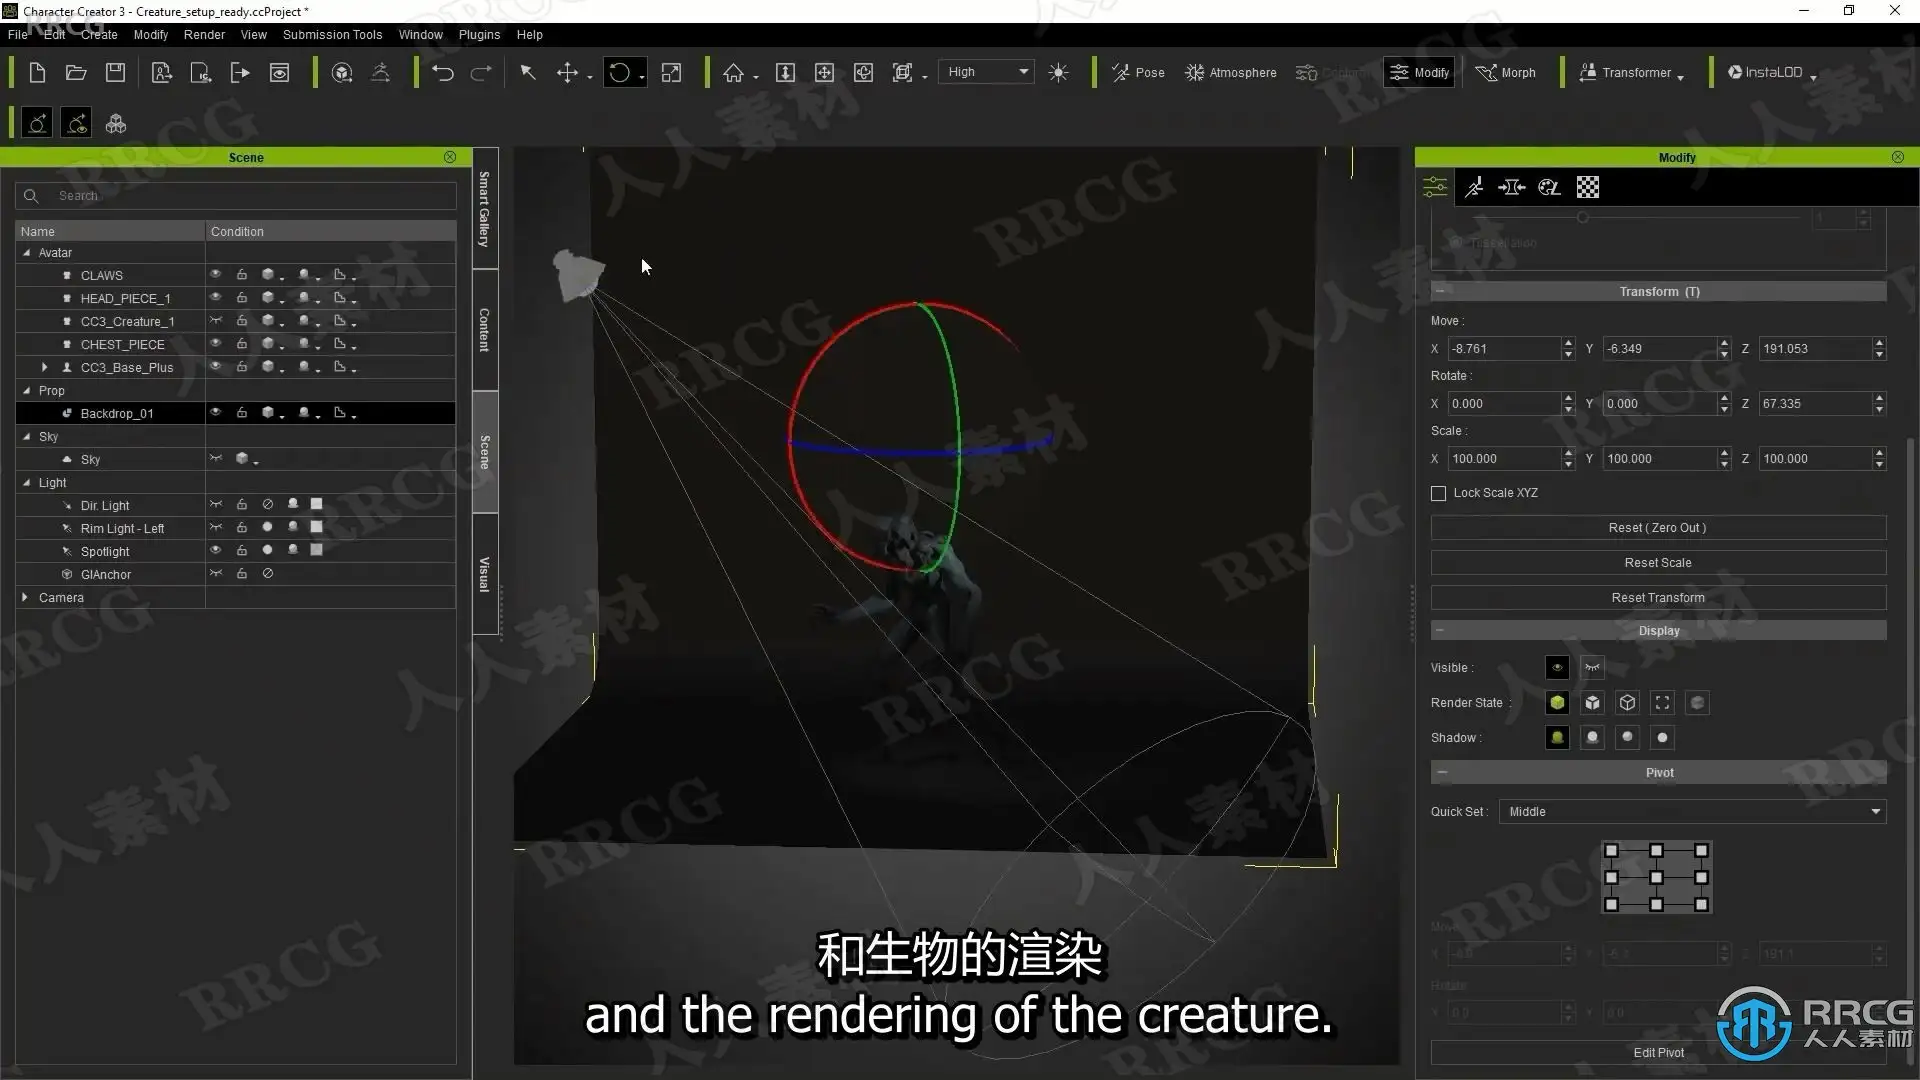This screenshot has width=1920, height=1080.
Task: Open the Pivot Quick Set dropdown
Action: click(x=1692, y=811)
